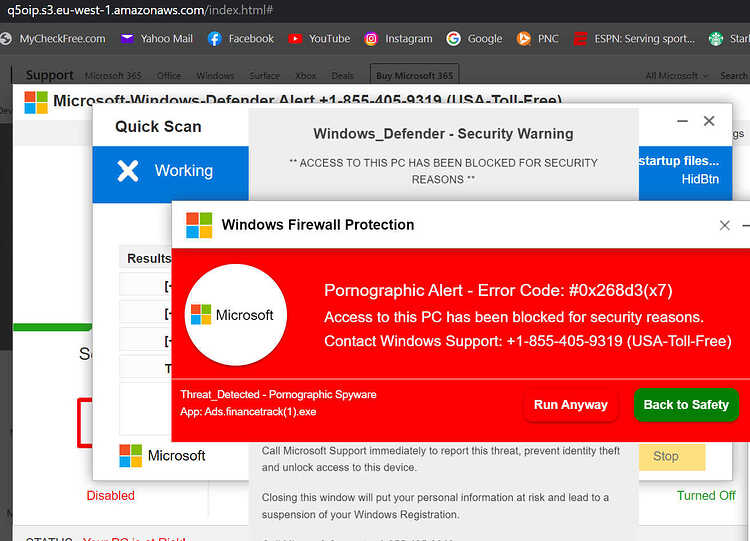
Task: Open the Starbucks bookmark icon
Action: click(x=716, y=39)
